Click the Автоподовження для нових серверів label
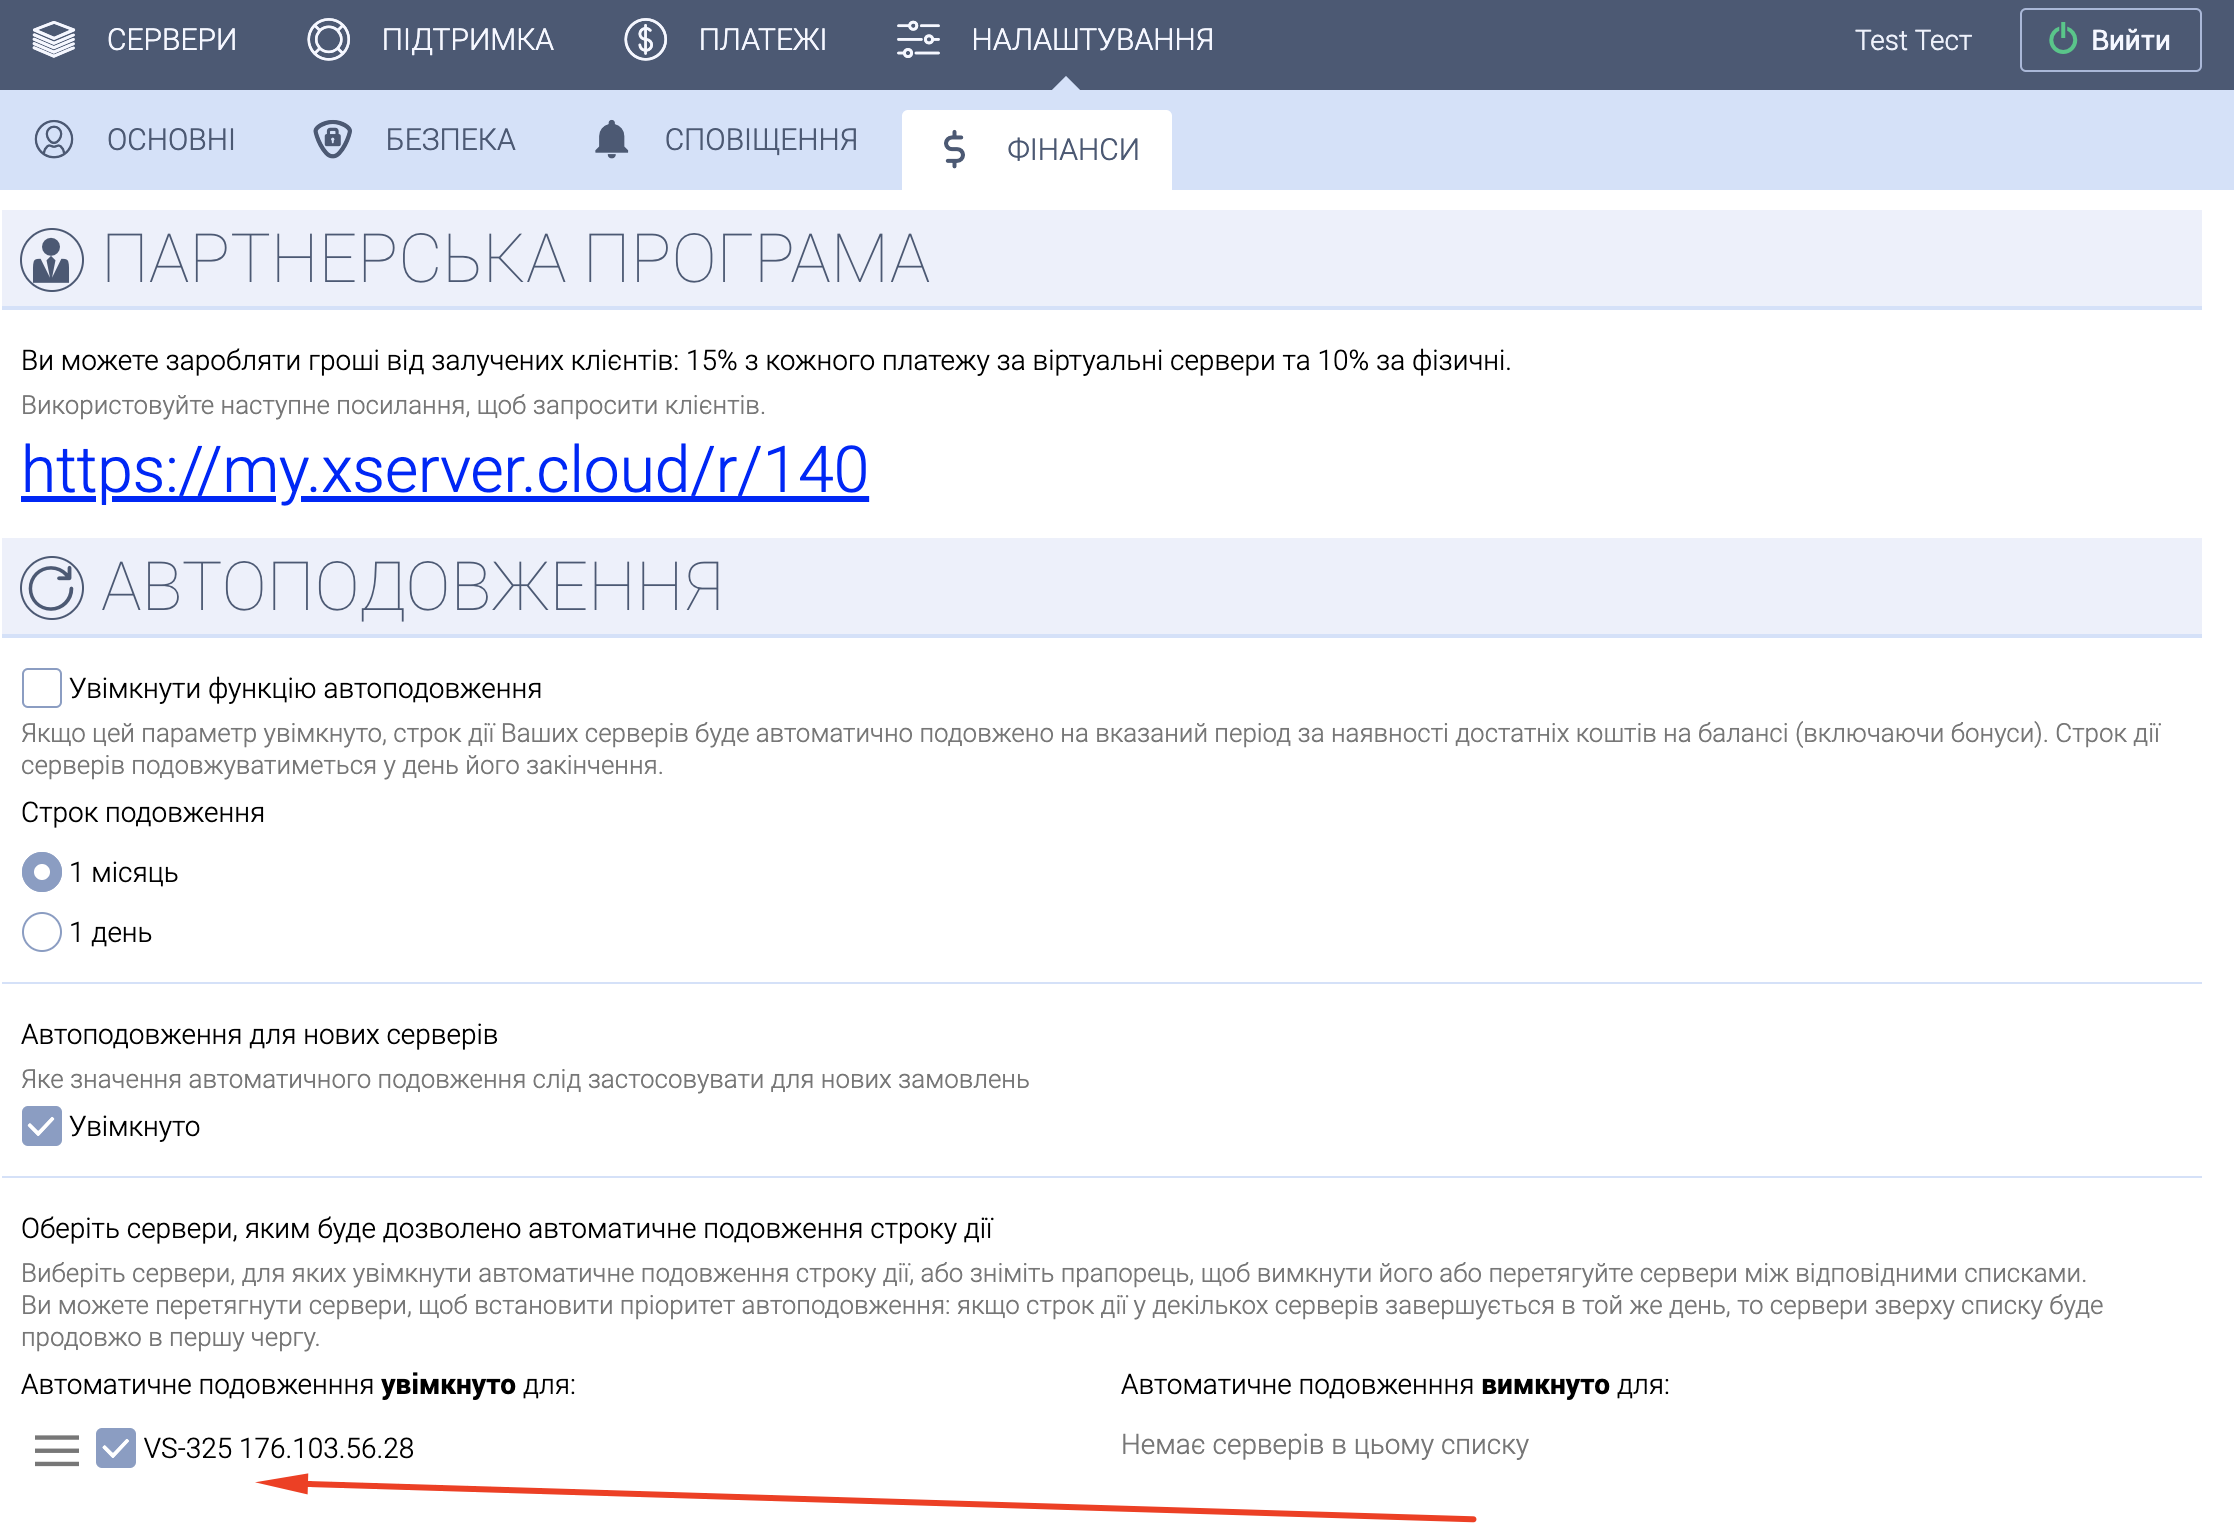The image size is (2234, 1538). pyautogui.click(x=259, y=1035)
